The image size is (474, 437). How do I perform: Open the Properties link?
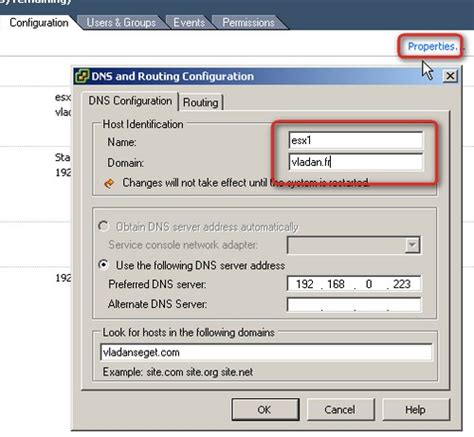(432, 46)
